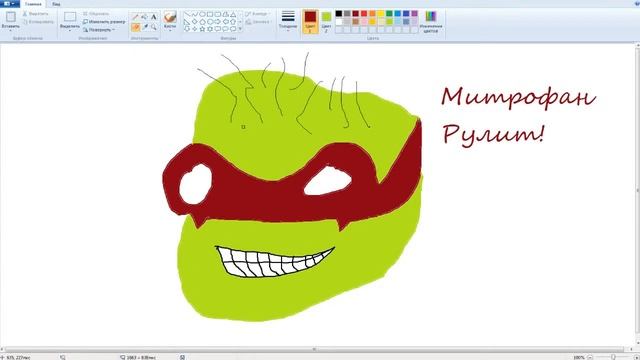This screenshot has width=640, height=360.
Task: Expand the shapes gallery list arrow
Action: (x=240, y=29)
